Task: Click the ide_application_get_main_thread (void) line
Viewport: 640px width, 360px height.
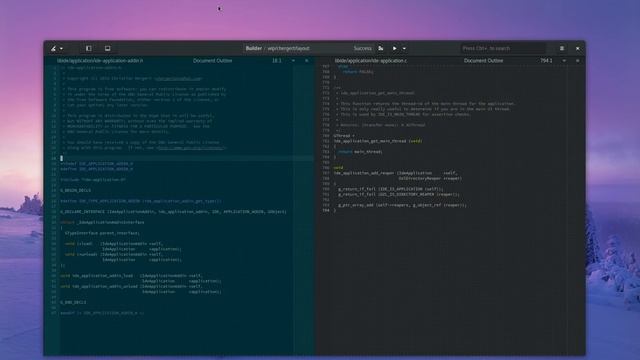Action: coord(378,141)
